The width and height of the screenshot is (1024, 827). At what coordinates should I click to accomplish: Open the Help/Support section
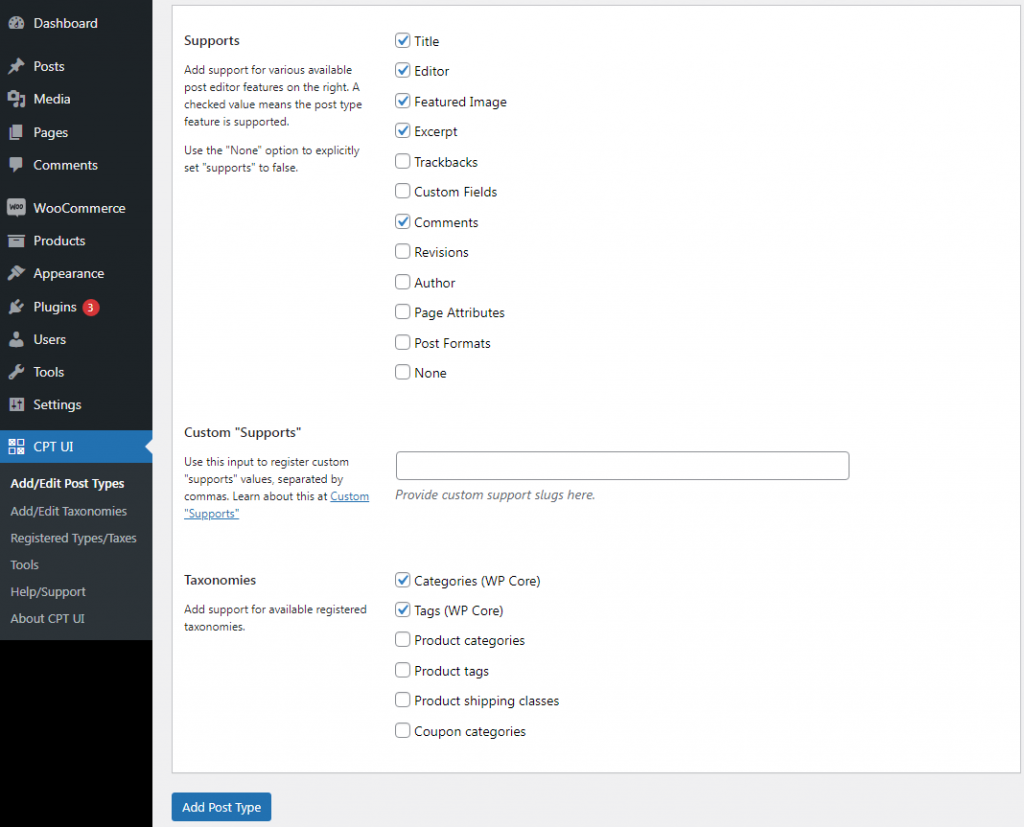46,591
